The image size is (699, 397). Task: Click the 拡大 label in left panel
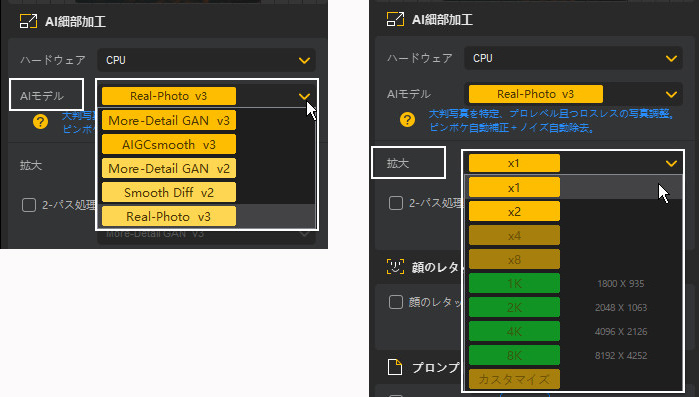click(x=31, y=165)
